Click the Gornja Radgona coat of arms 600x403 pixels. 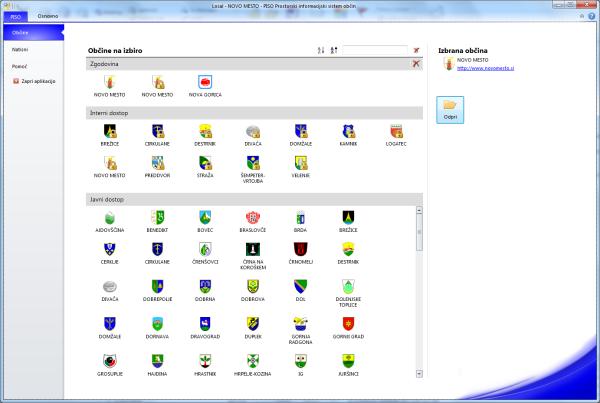click(300, 324)
